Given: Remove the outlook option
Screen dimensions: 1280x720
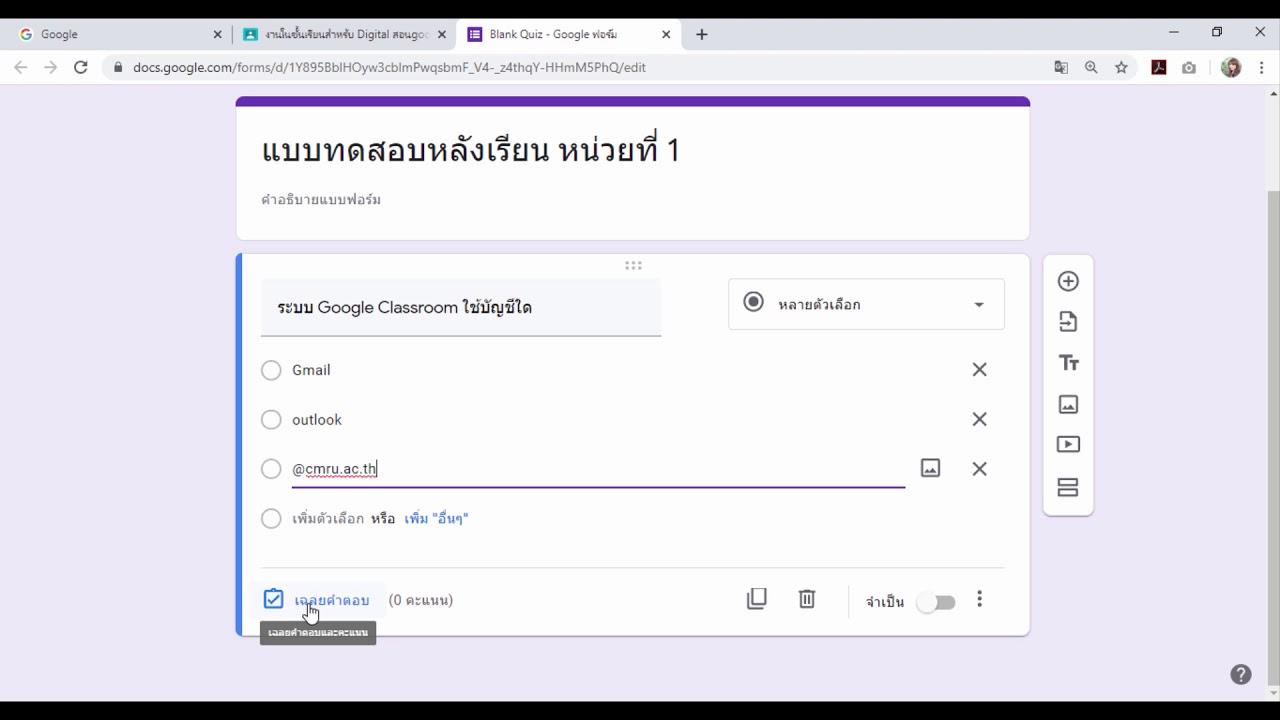Looking at the screenshot, I should (x=979, y=420).
